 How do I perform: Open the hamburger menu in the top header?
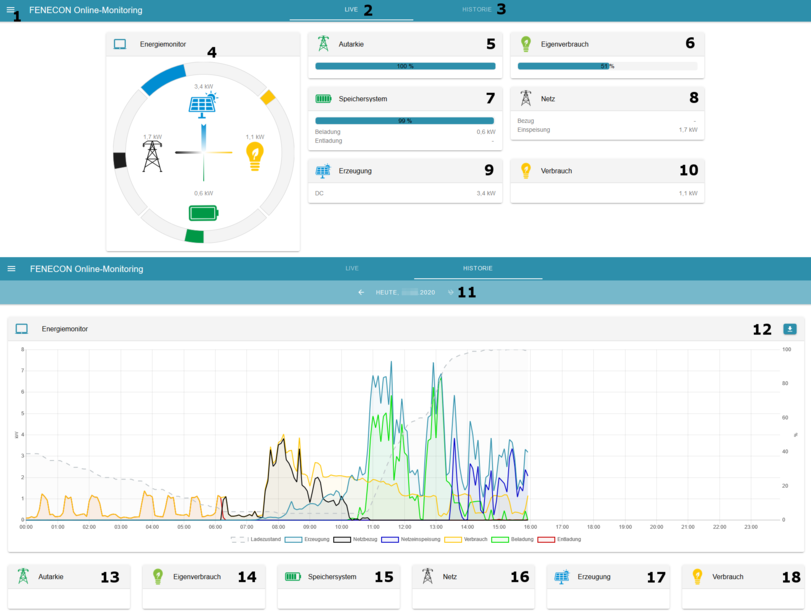(10, 9)
